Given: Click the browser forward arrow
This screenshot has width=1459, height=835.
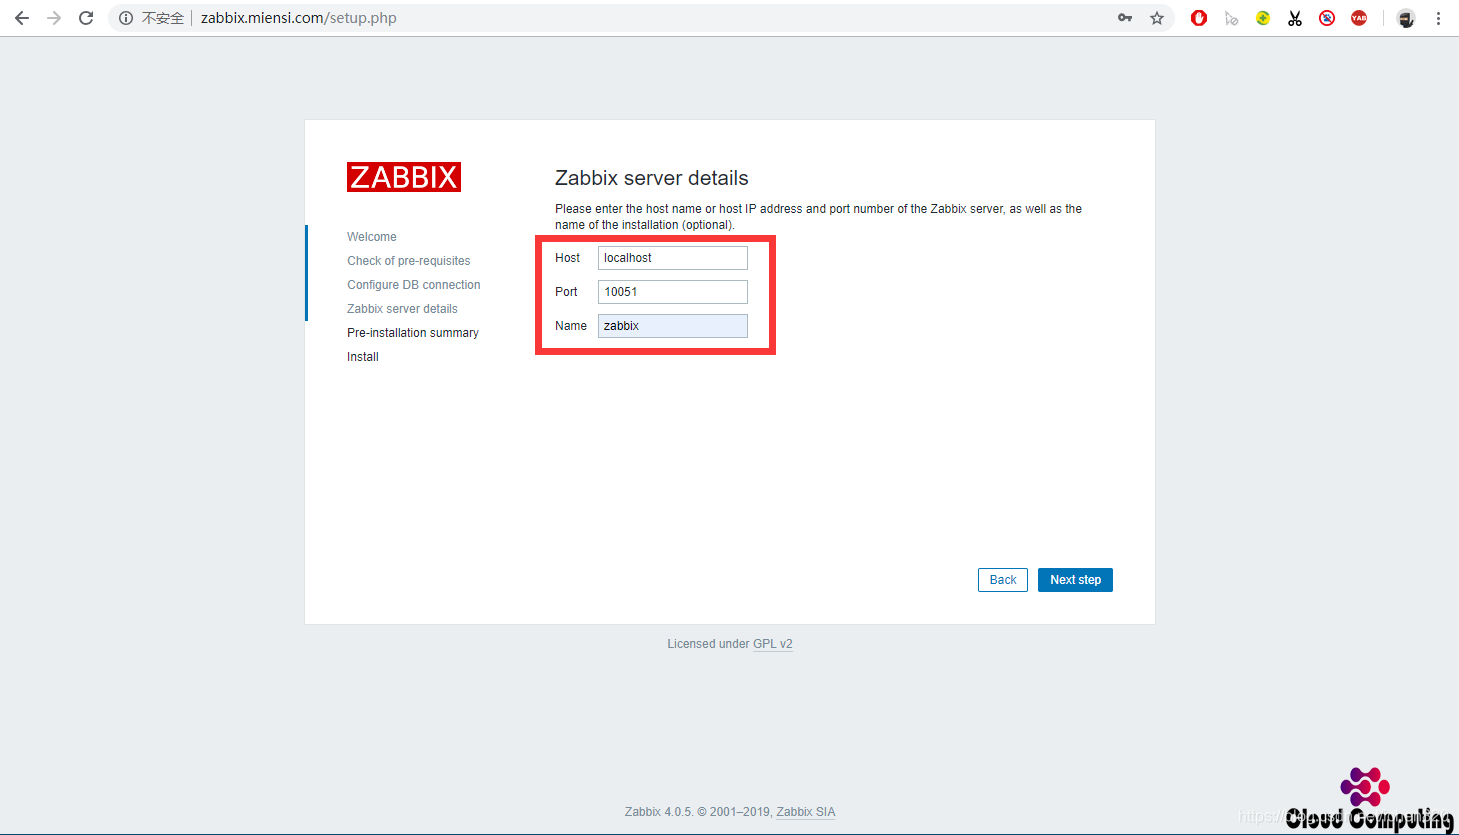Looking at the screenshot, I should pyautogui.click(x=54, y=18).
